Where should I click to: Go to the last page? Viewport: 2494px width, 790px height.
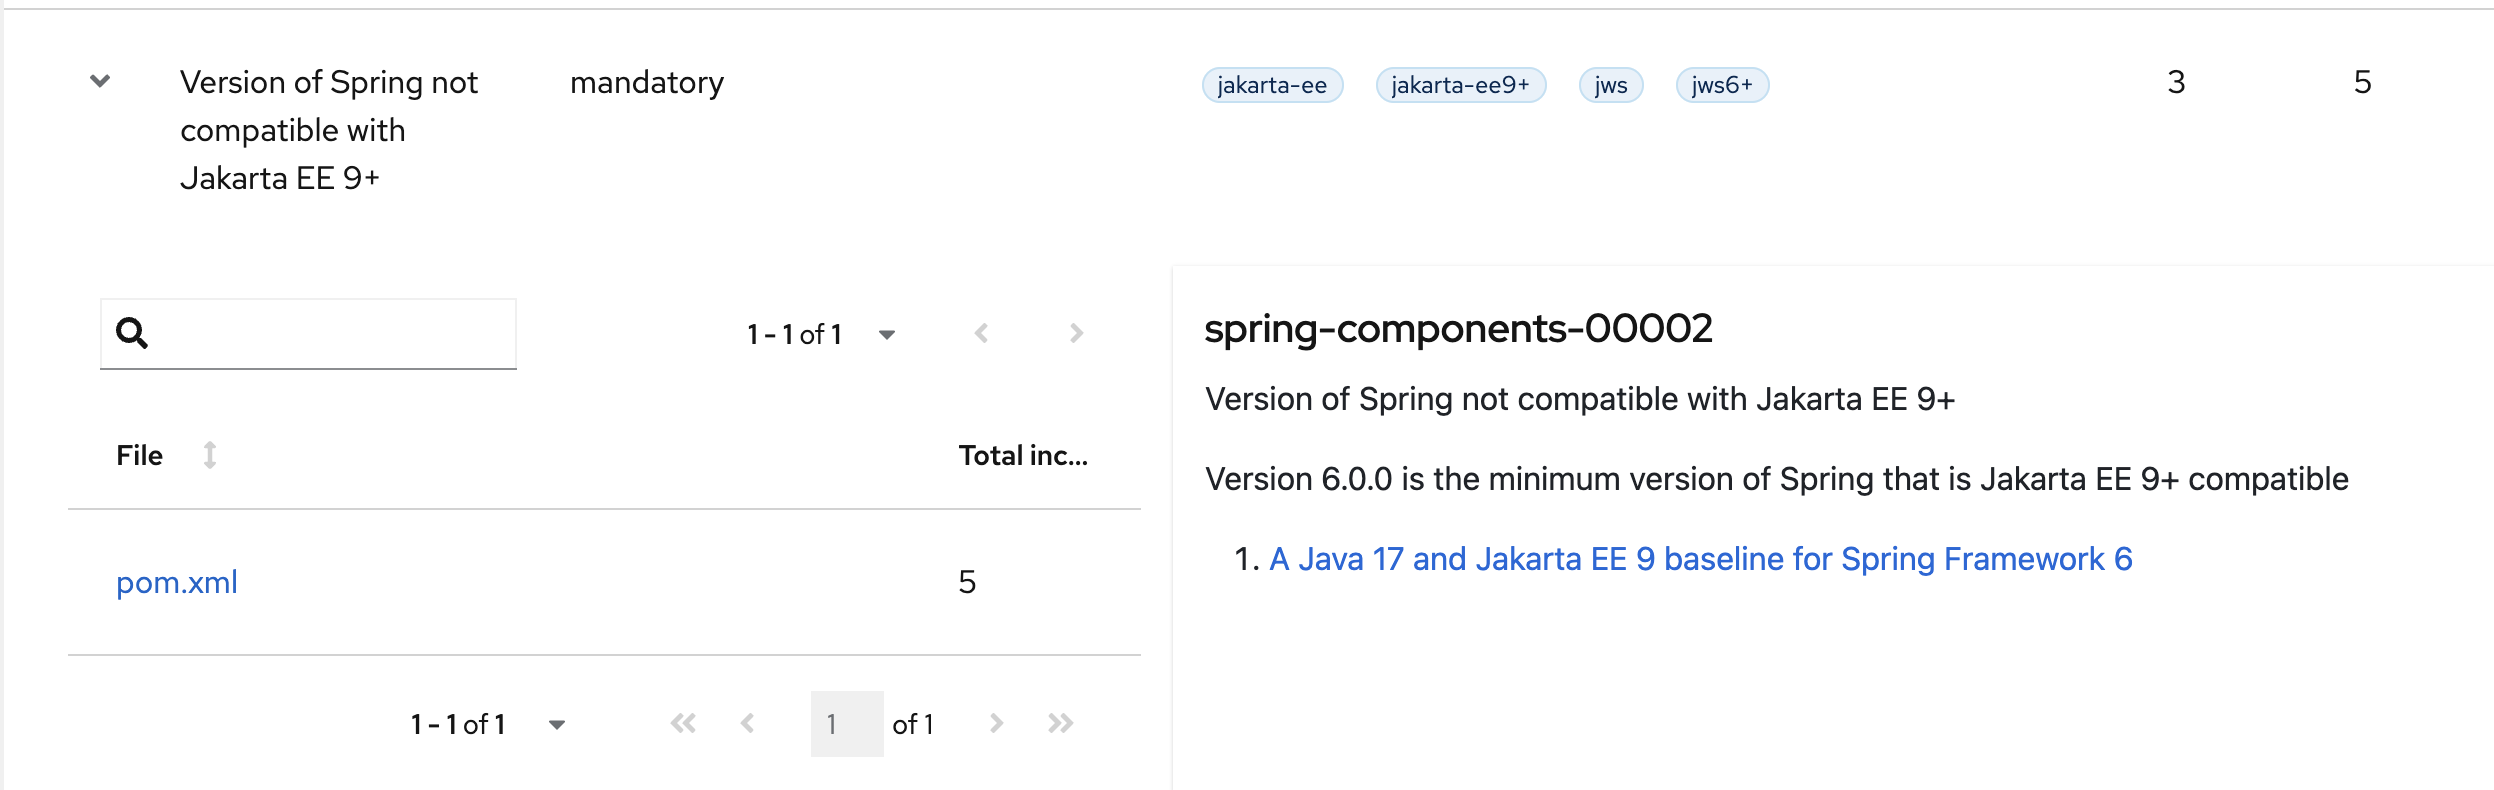click(1060, 723)
